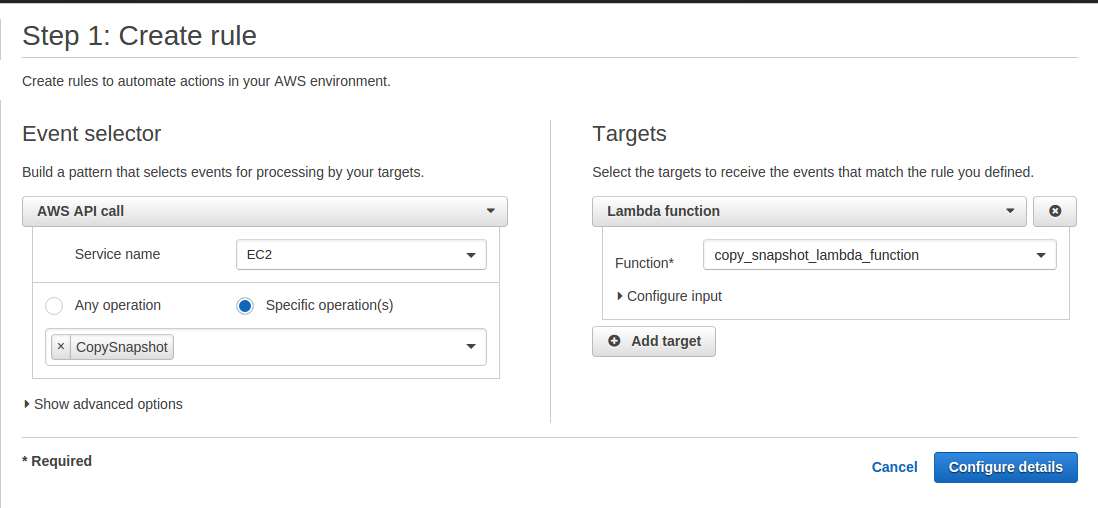This screenshot has width=1098, height=508.
Task: Open the copy_snapshot_lambda_function dropdown
Action: (879, 255)
